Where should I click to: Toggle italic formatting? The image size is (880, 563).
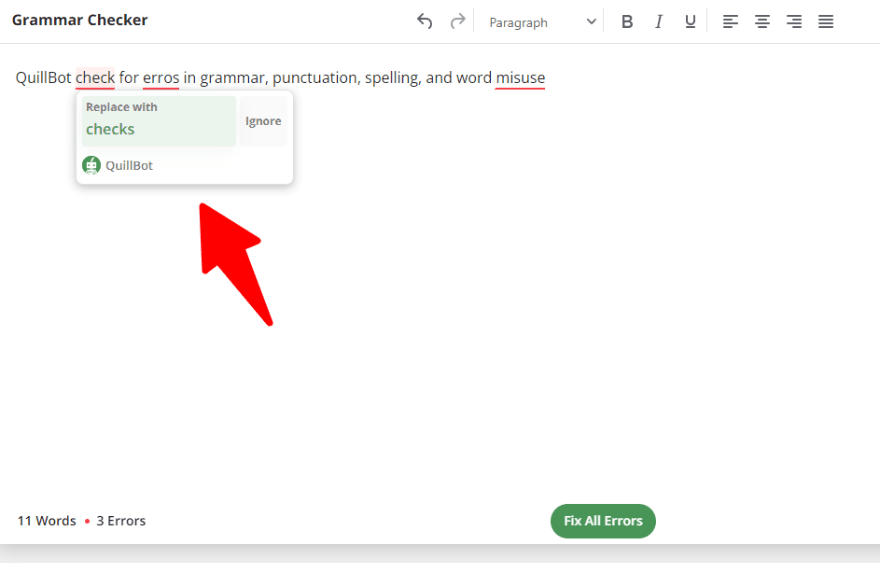(x=658, y=21)
